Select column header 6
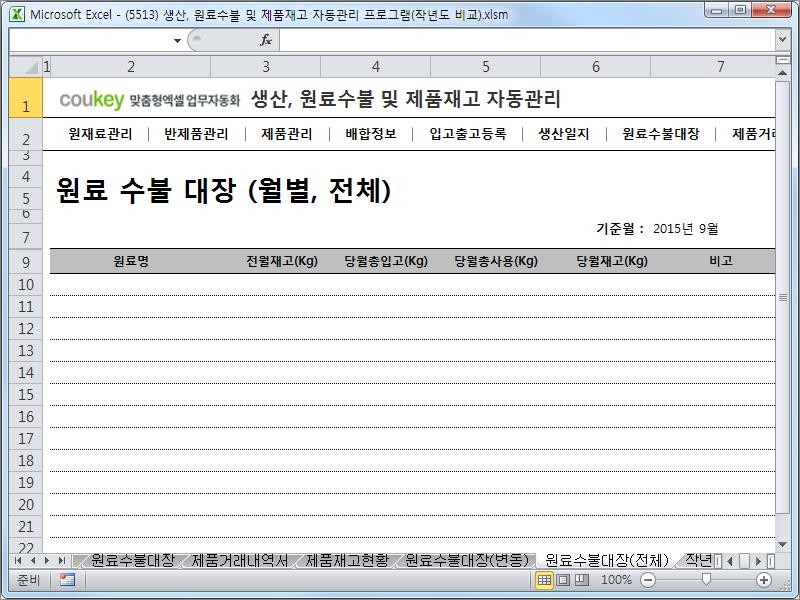The image size is (800, 600). (x=596, y=66)
